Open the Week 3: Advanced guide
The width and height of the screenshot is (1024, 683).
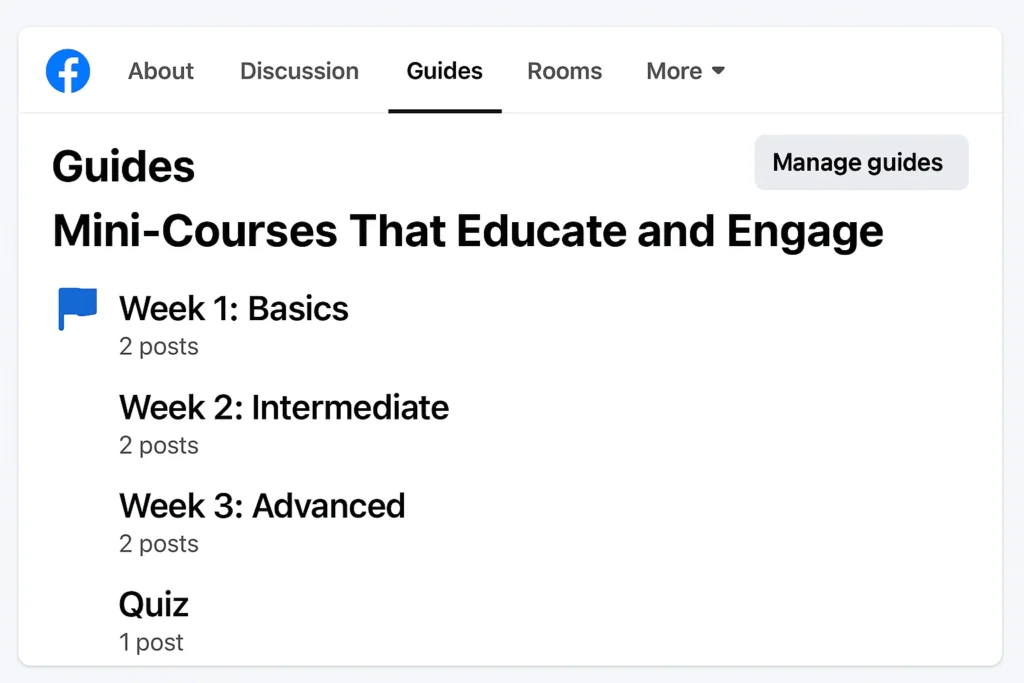pyautogui.click(x=262, y=506)
